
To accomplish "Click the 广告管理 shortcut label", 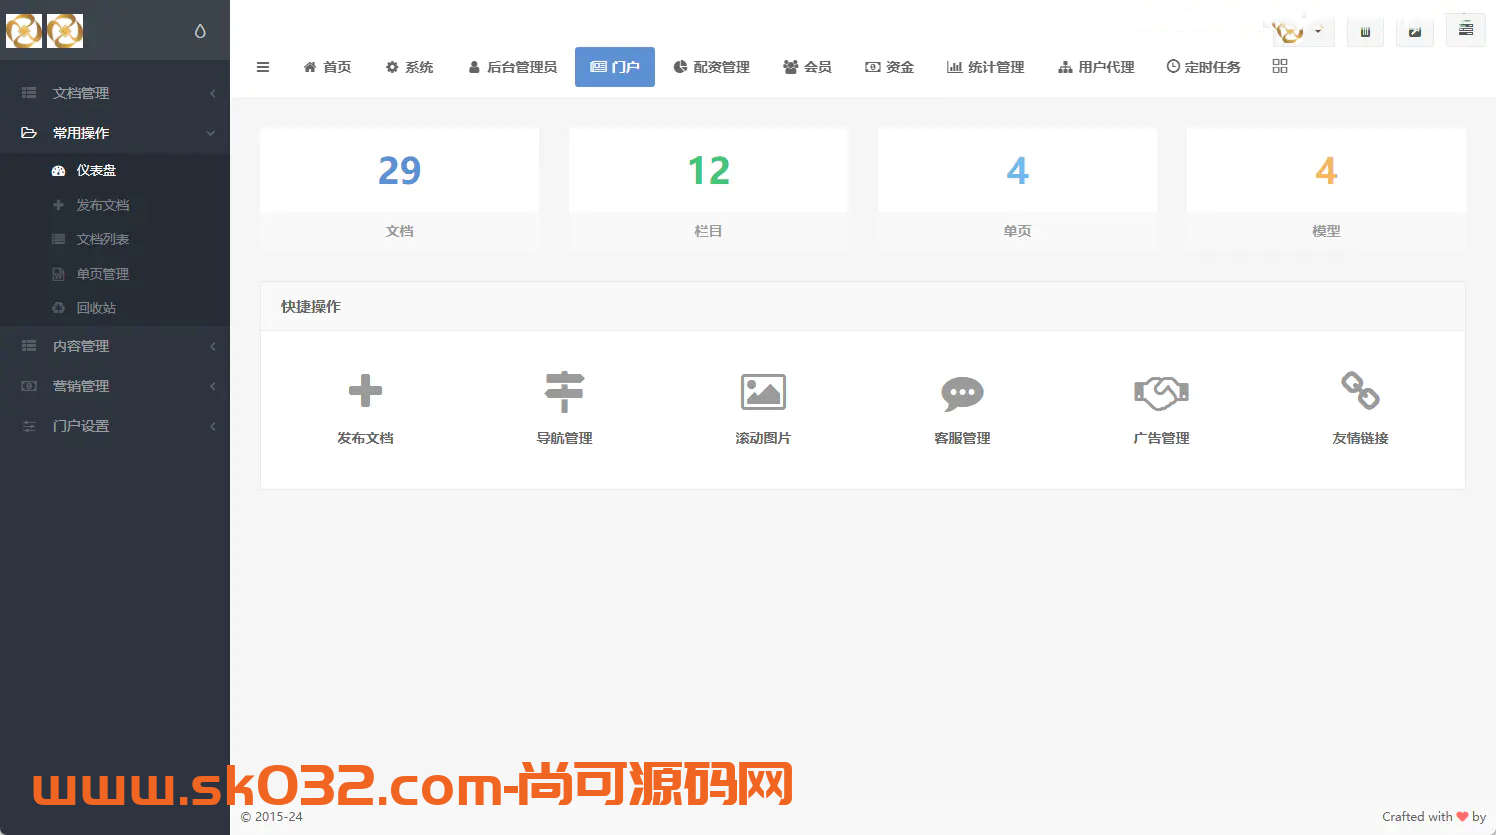I will (1161, 438).
